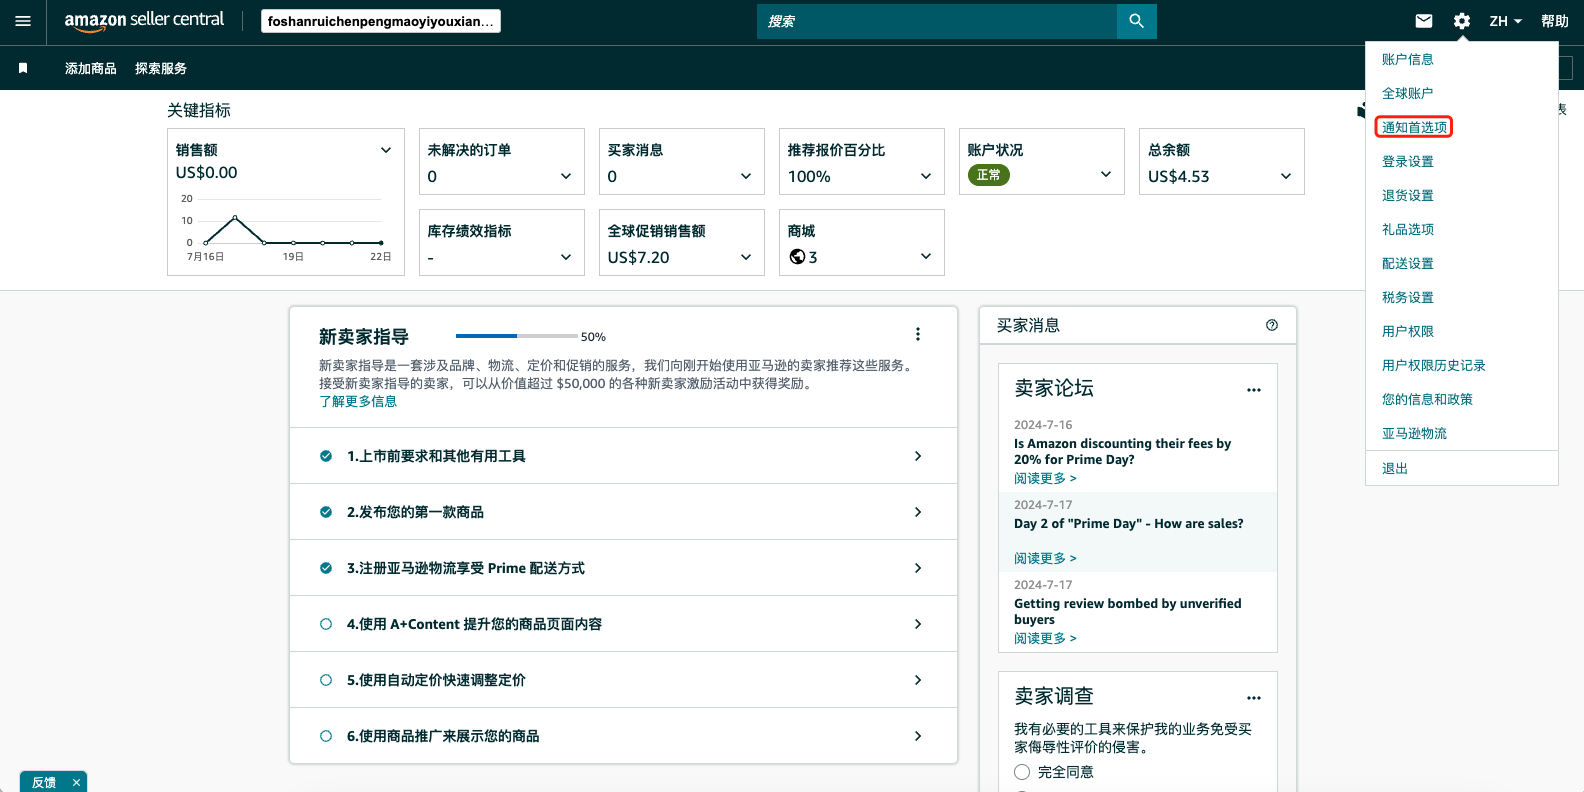Click completed checkmark for step 2
The image size is (1584, 792).
(326, 512)
